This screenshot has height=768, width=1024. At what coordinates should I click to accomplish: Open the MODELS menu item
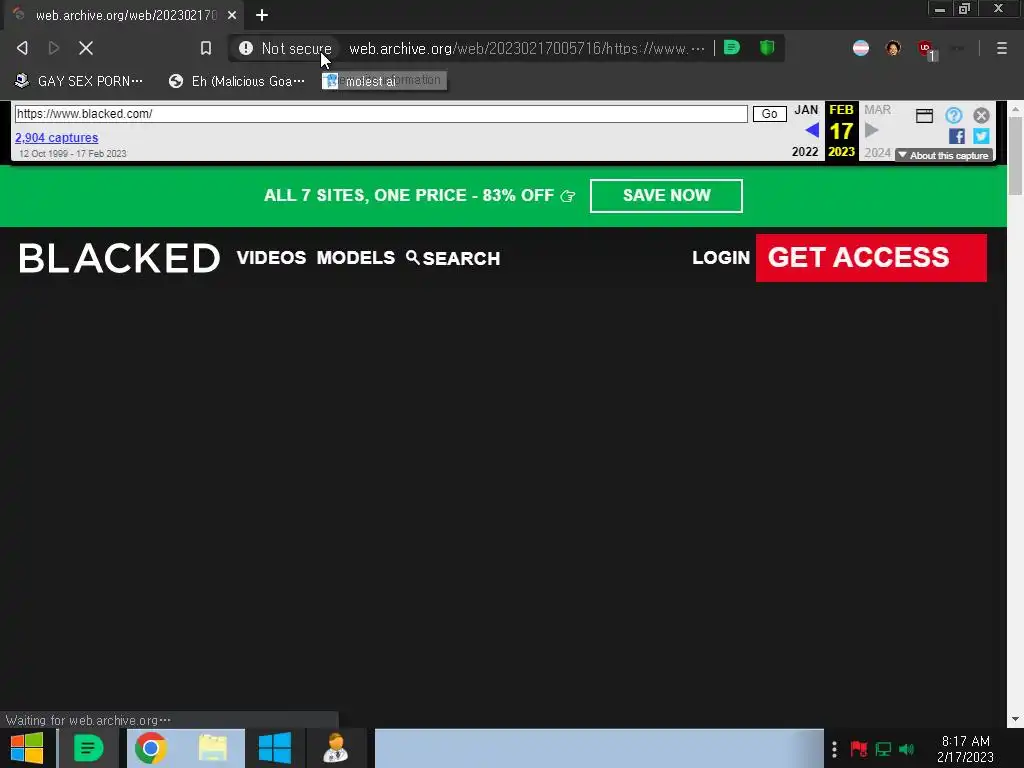click(x=355, y=257)
